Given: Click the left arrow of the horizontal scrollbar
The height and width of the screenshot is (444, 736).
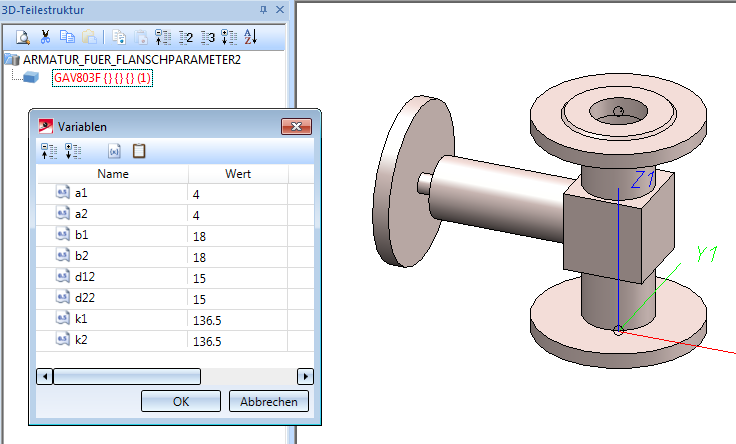Looking at the screenshot, I should coord(45,376).
